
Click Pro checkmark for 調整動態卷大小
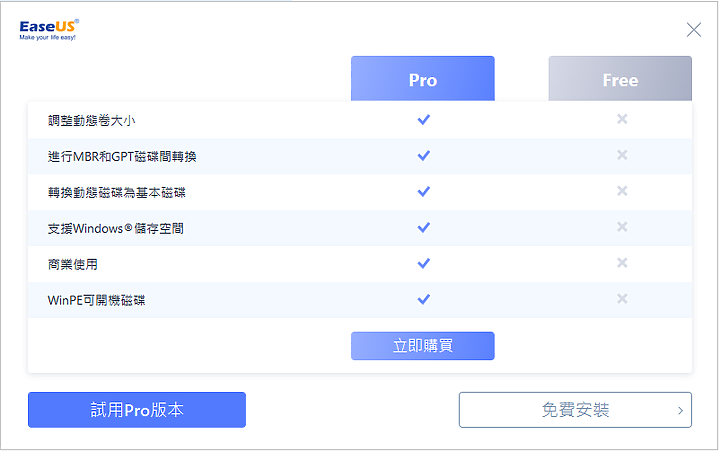(x=423, y=119)
